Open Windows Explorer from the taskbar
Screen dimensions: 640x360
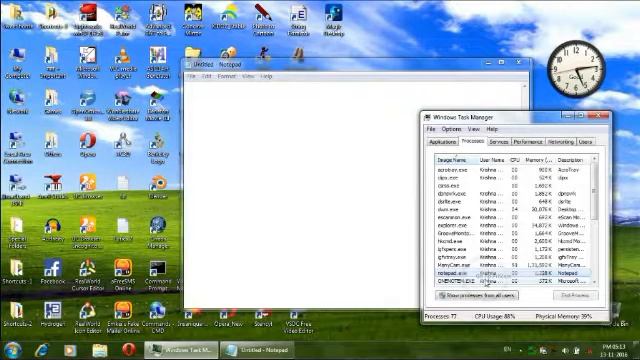click(x=99, y=350)
